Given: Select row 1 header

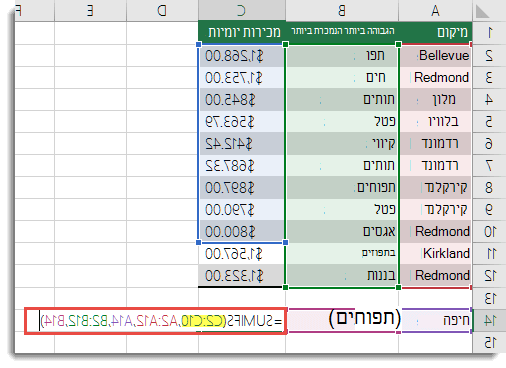Looking at the screenshot, I should click(489, 33).
